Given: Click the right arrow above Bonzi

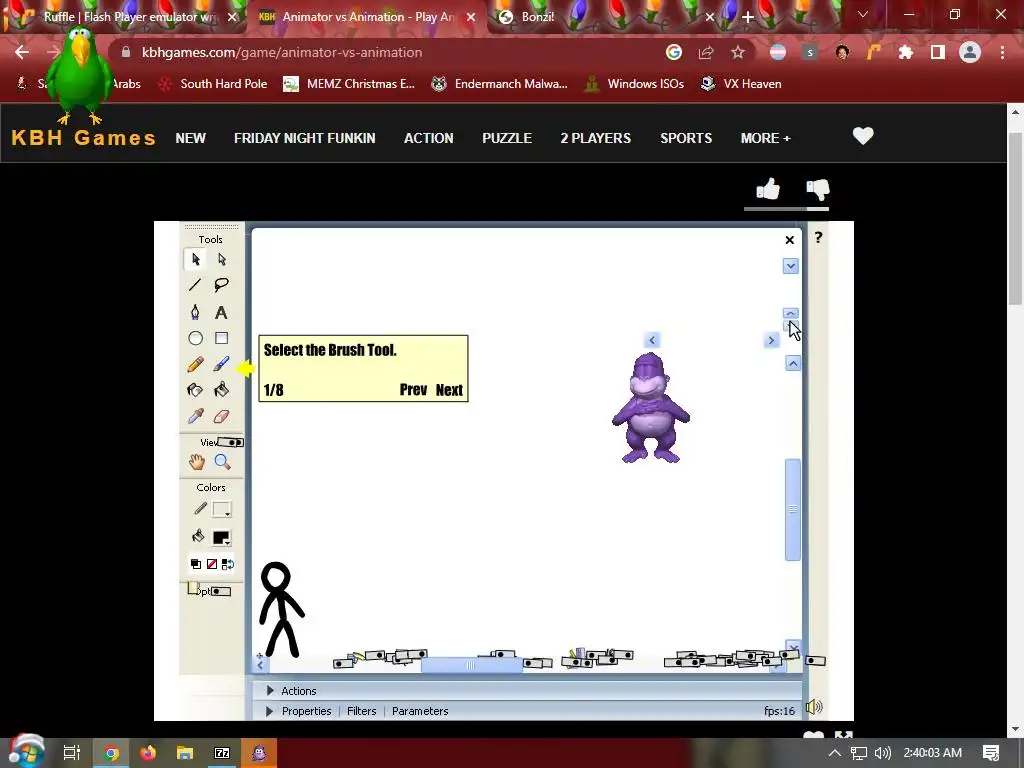Looking at the screenshot, I should (771, 340).
